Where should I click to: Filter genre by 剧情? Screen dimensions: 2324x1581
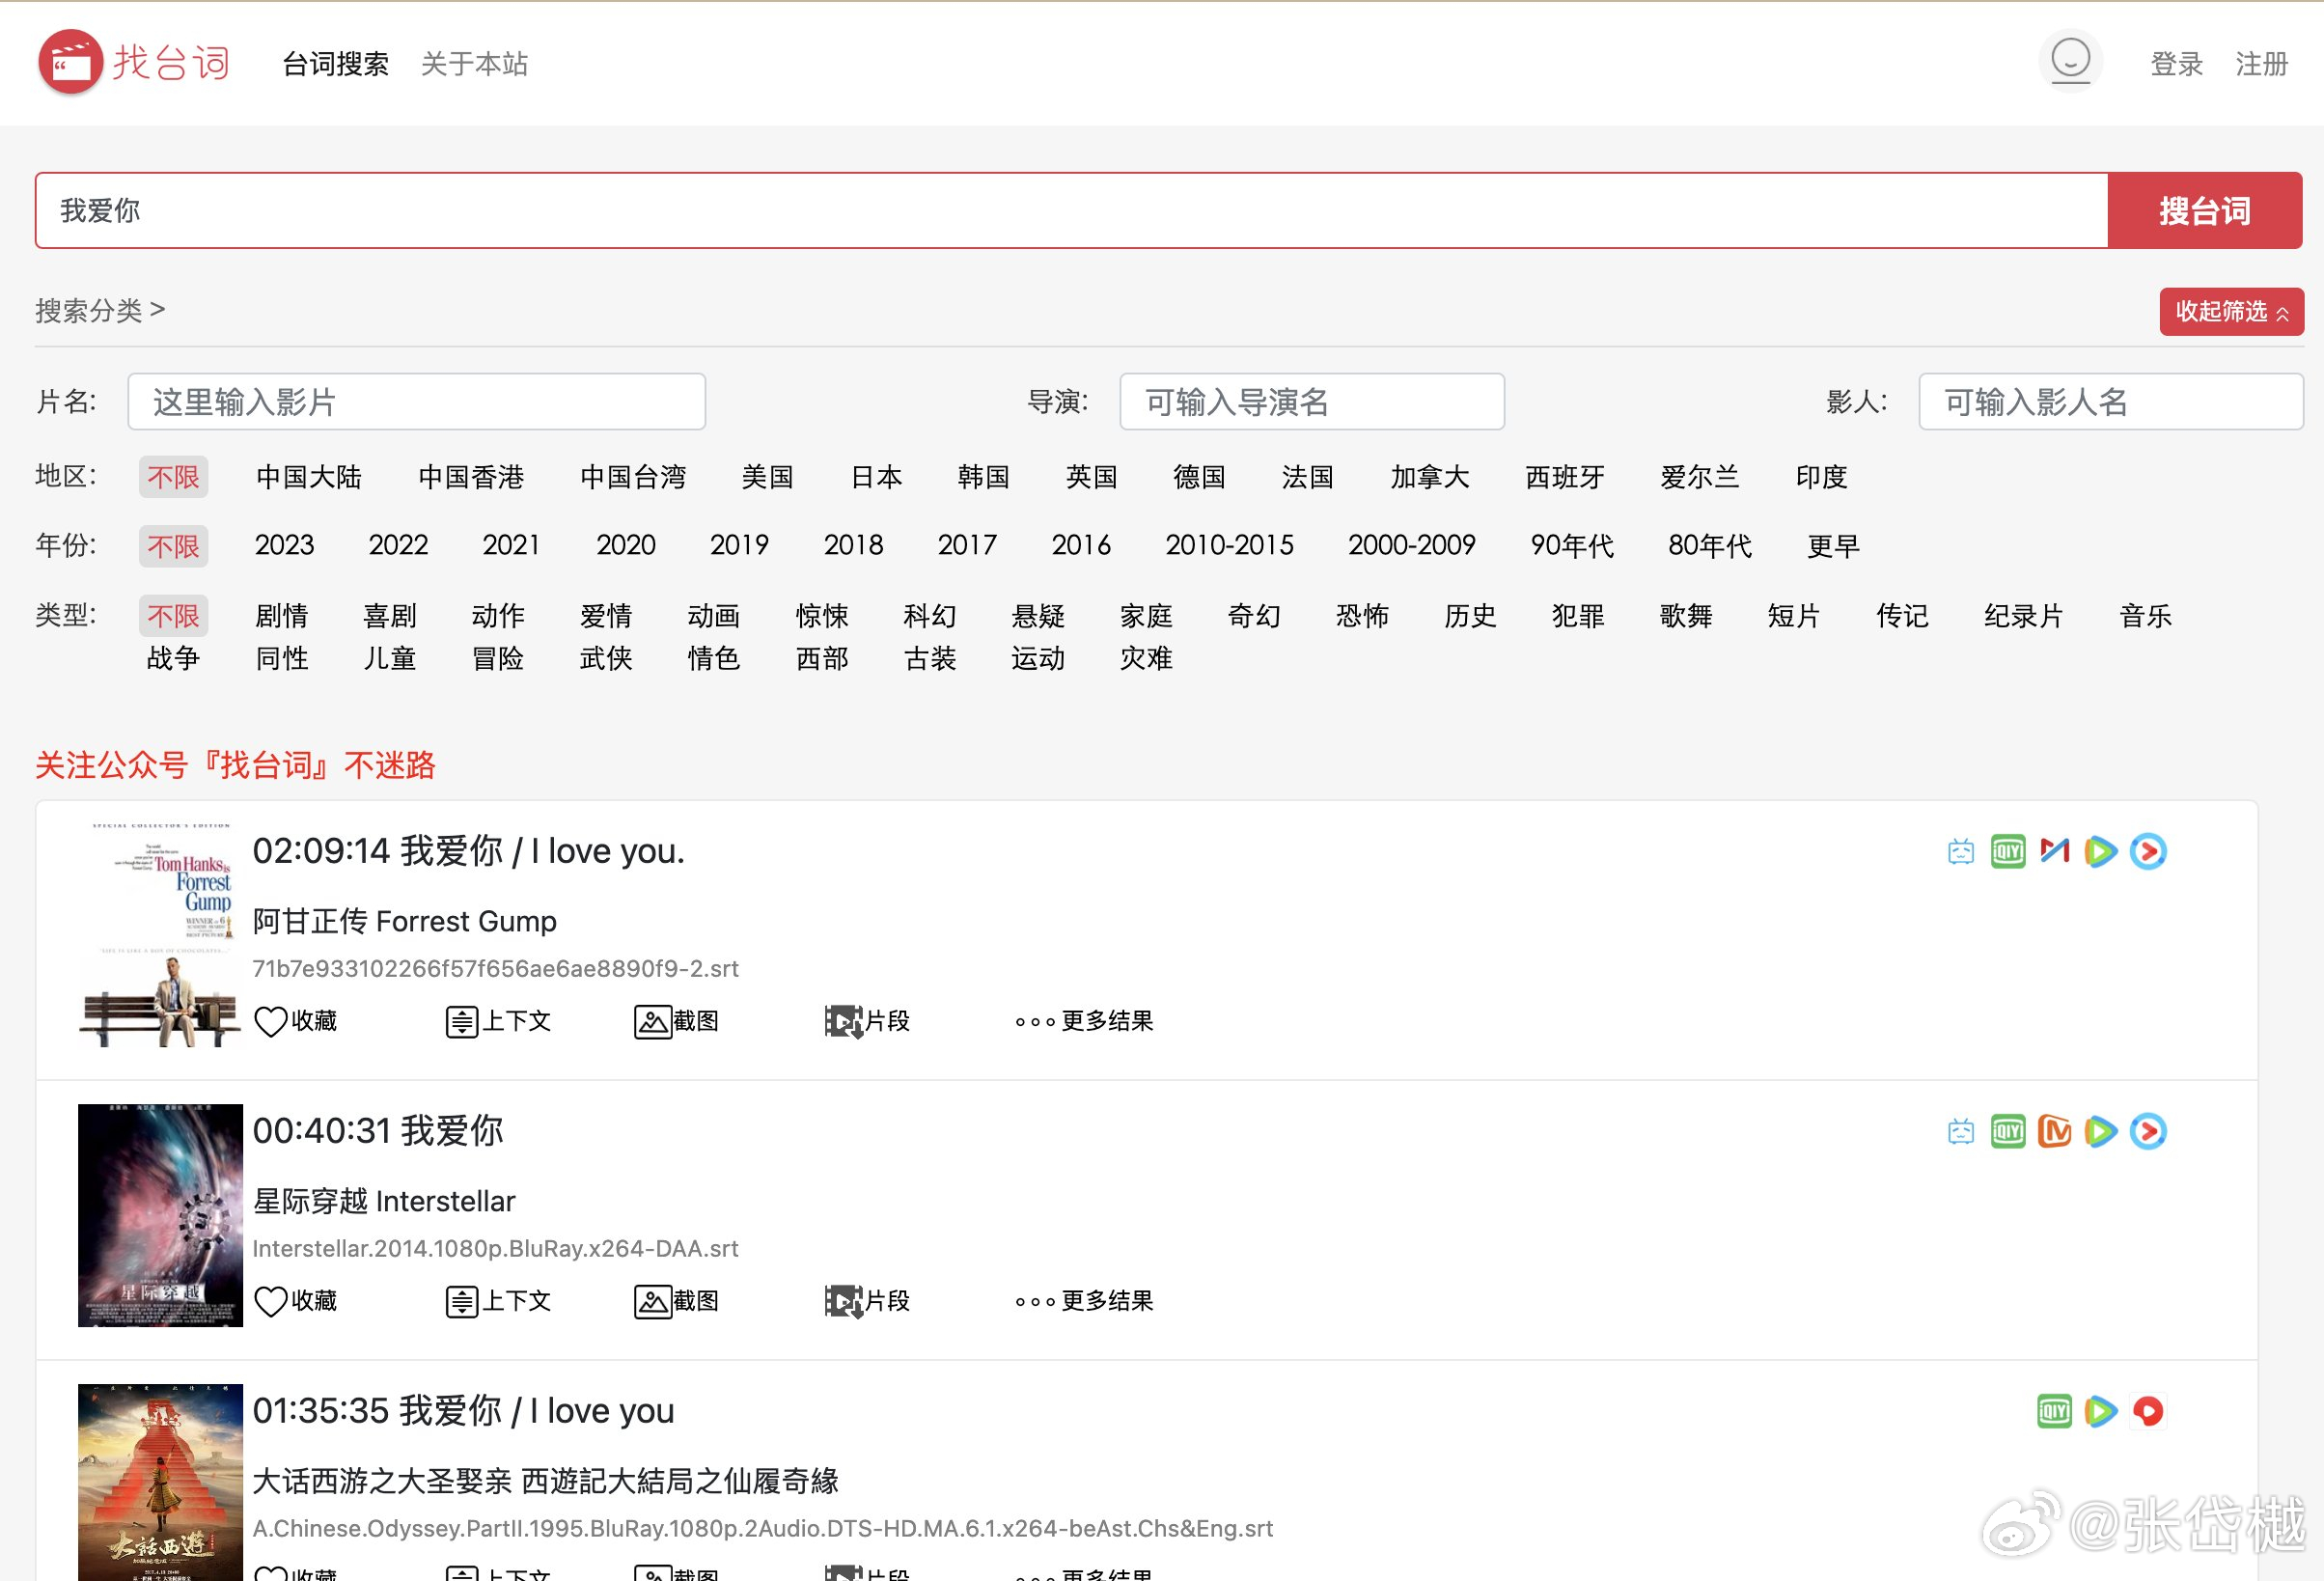click(282, 616)
